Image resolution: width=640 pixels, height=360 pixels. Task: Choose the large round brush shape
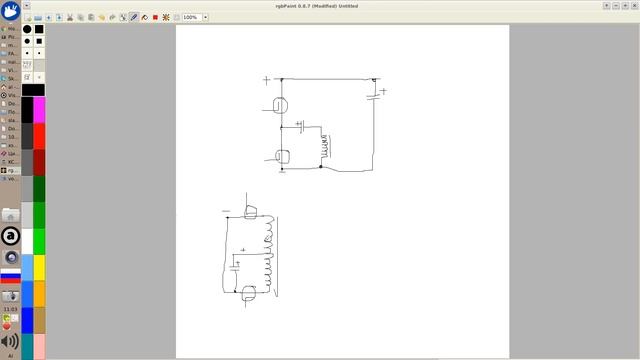tap(27, 29)
